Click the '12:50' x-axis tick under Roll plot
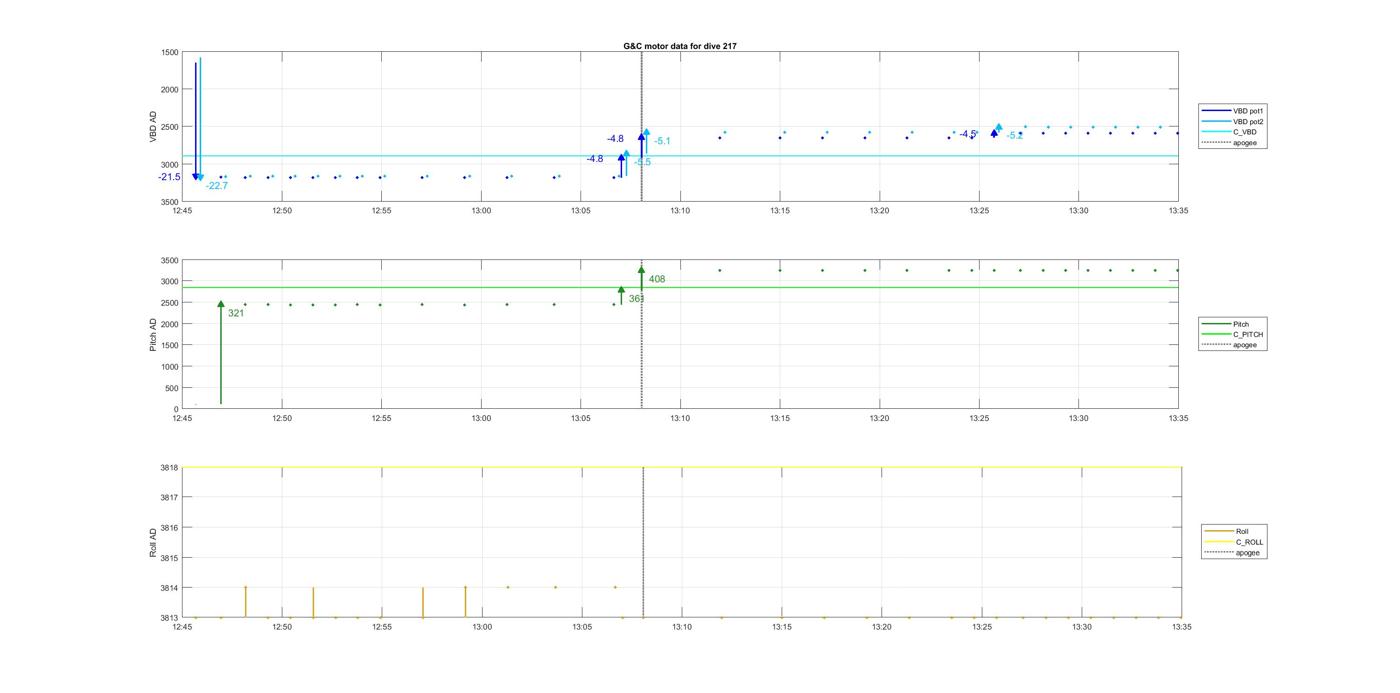 point(282,627)
